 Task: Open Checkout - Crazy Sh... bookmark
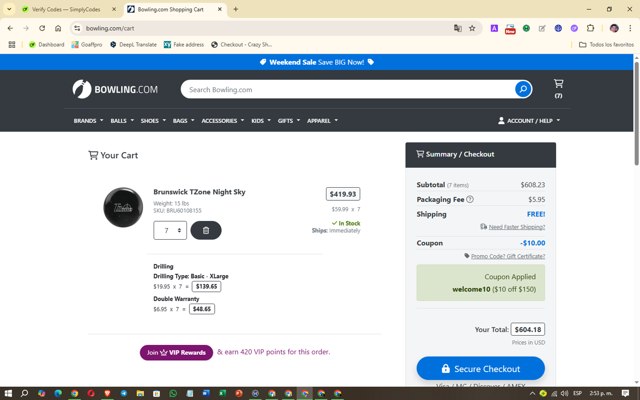pos(241,44)
